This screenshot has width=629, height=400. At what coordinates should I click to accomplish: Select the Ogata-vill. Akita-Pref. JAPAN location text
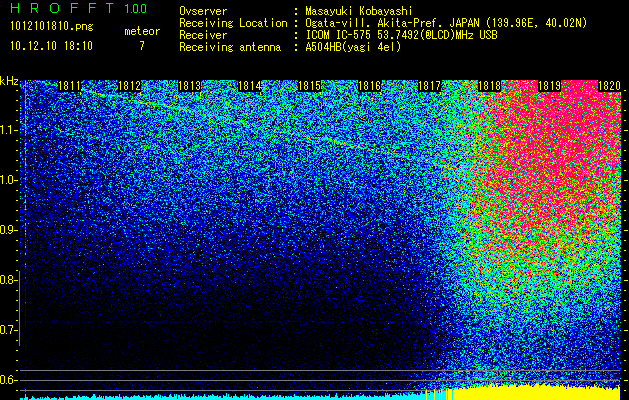click(x=446, y=24)
